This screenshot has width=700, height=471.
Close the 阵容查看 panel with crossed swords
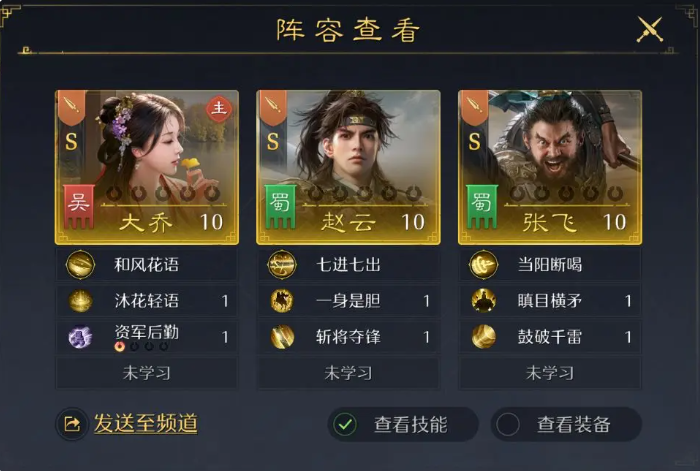tap(650, 29)
